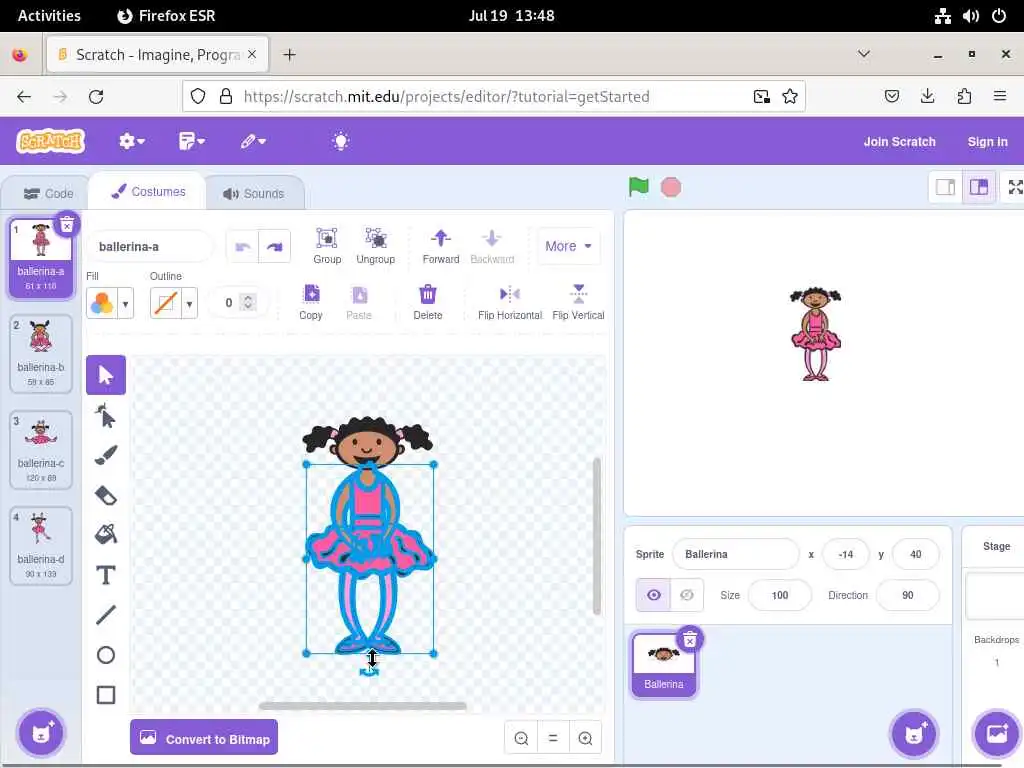Click the green flag to run
This screenshot has height=768, width=1024.
638,187
